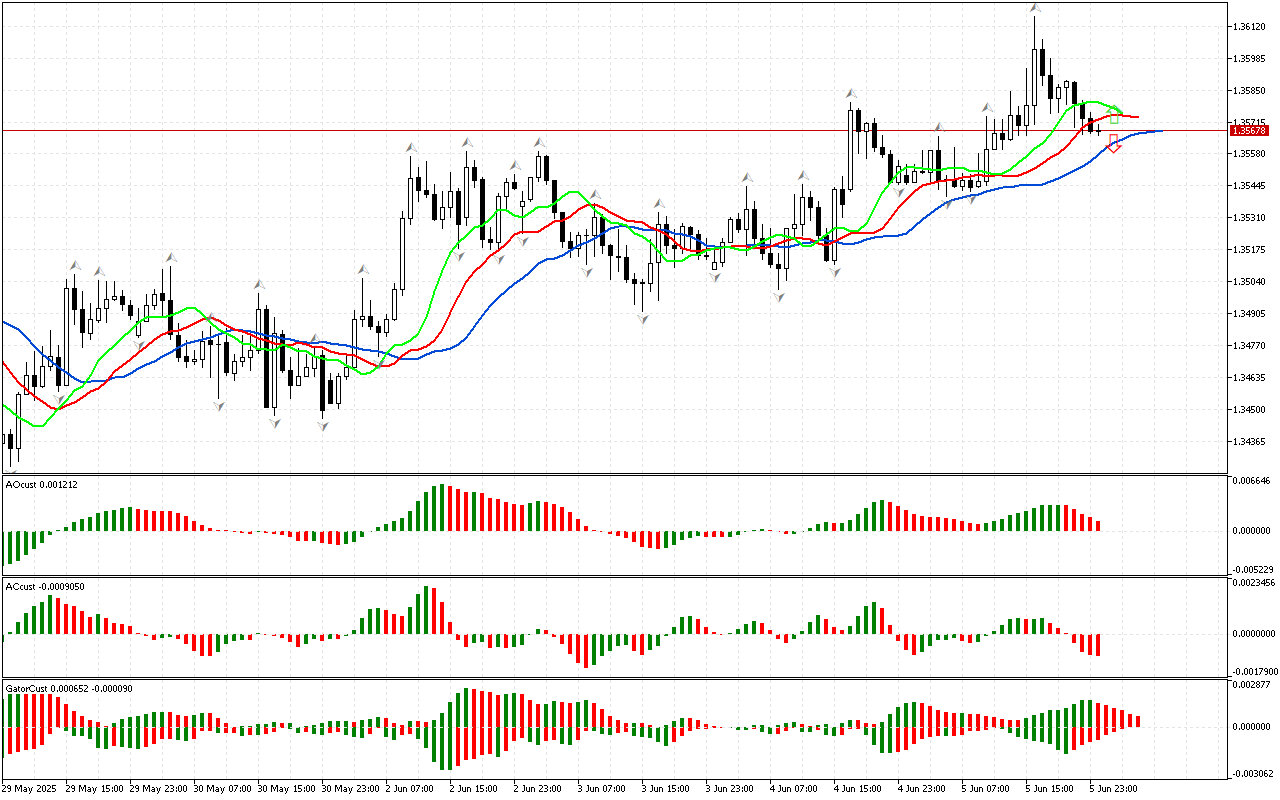Click the 30 May 23:00 time label

pos(349,789)
